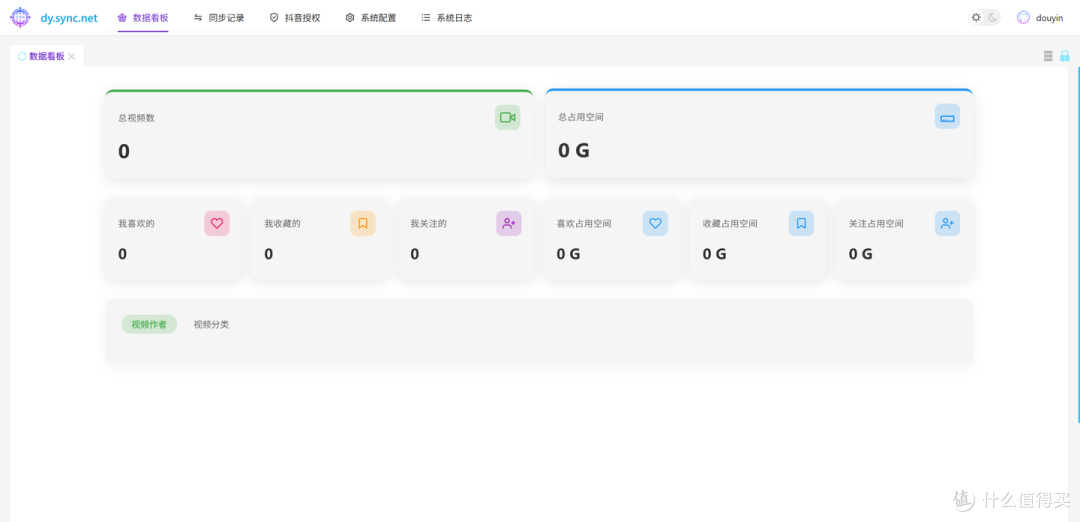
Task: Click the 0 G total space value
Action: pyautogui.click(x=574, y=150)
